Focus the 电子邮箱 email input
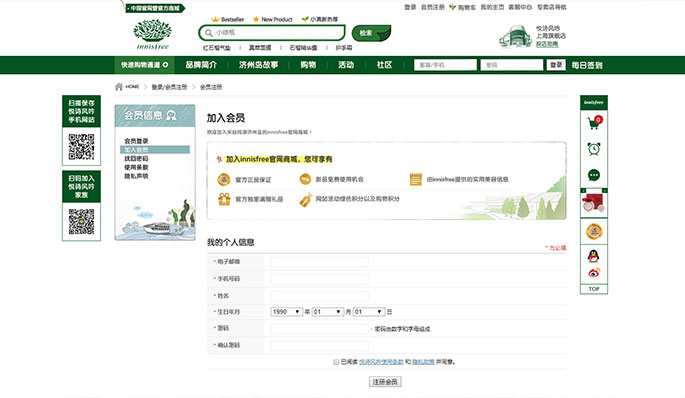Screen dimensions: 685x398 (x=319, y=262)
